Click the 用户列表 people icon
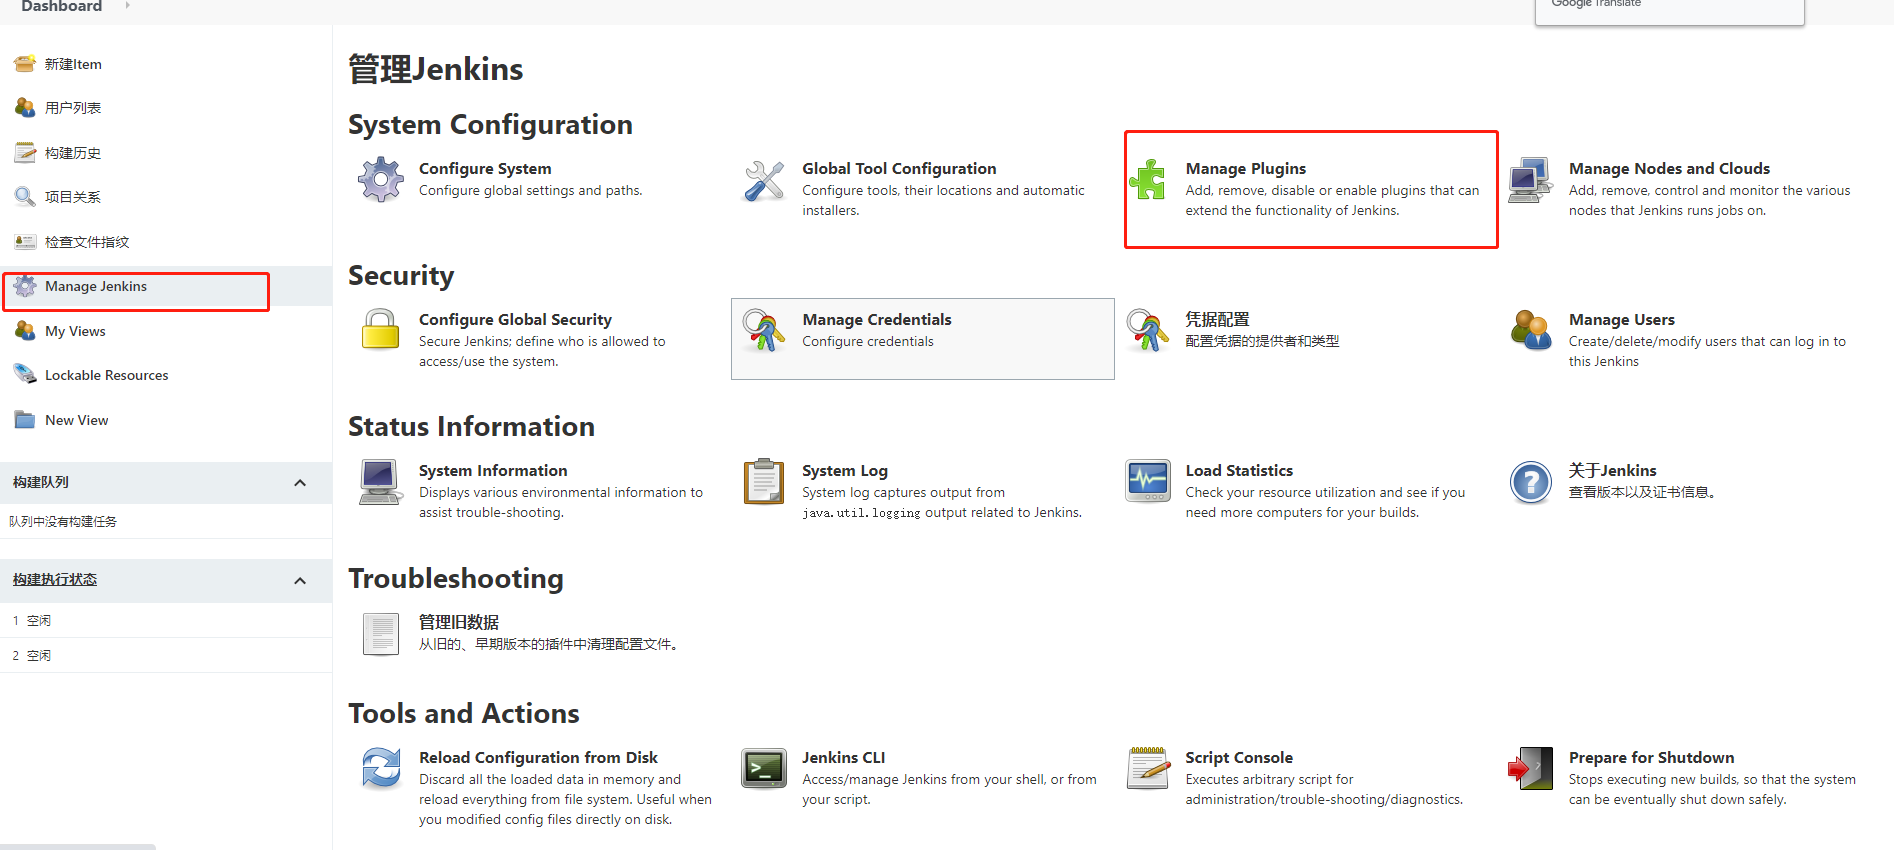Viewport: 1894px width, 850px height. (x=25, y=108)
